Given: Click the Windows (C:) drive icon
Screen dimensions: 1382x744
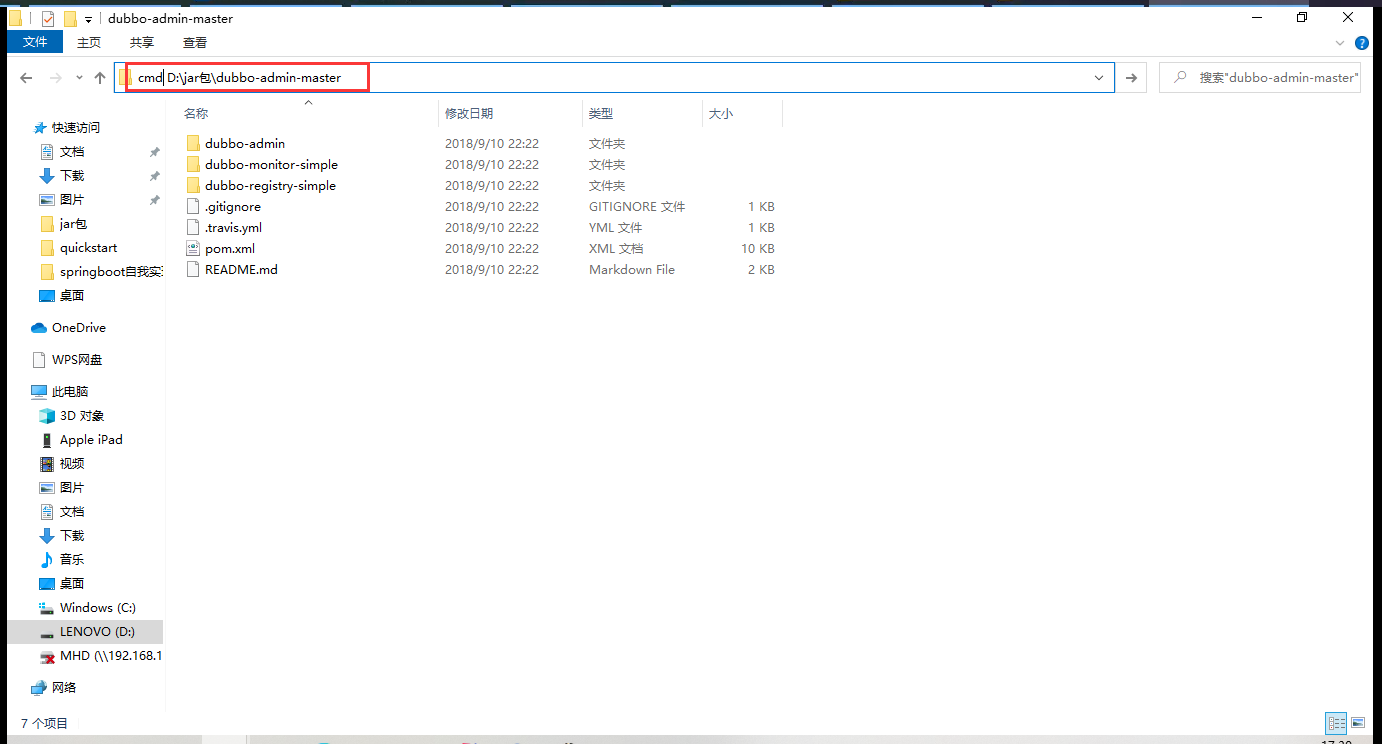Looking at the screenshot, I should coord(47,608).
